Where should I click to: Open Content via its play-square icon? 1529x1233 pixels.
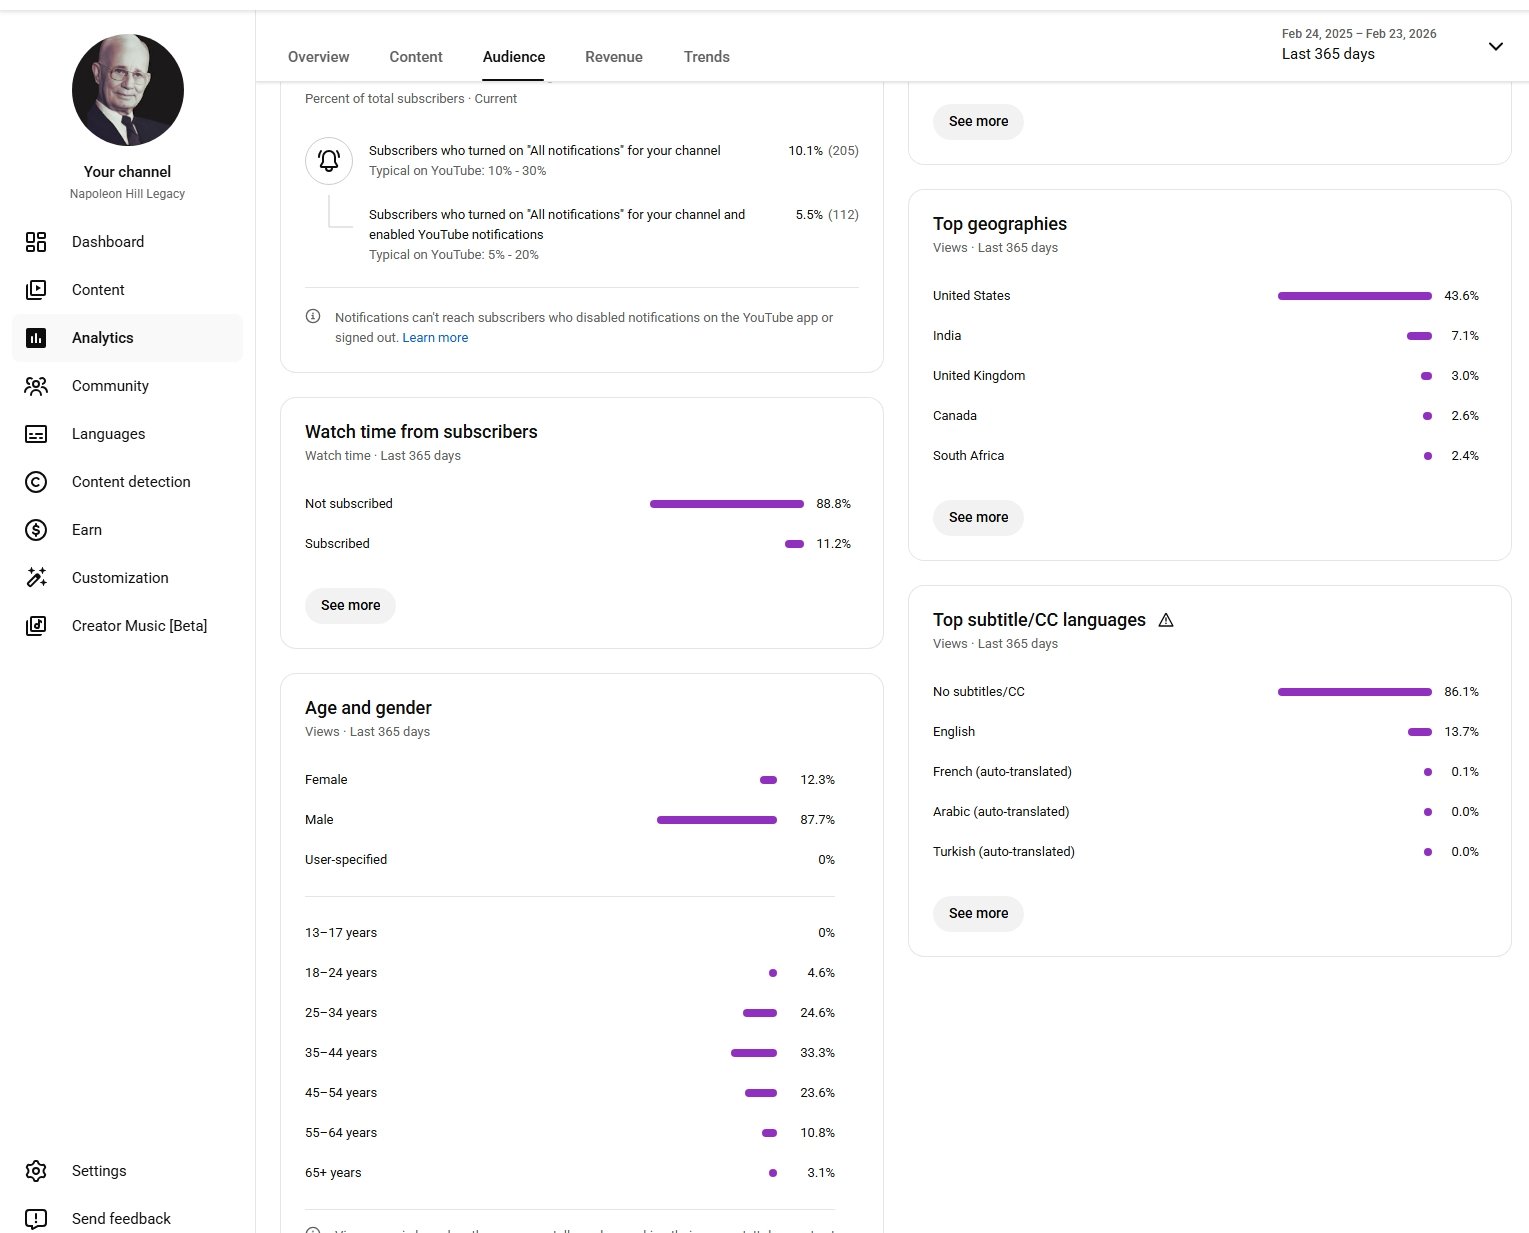click(36, 290)
